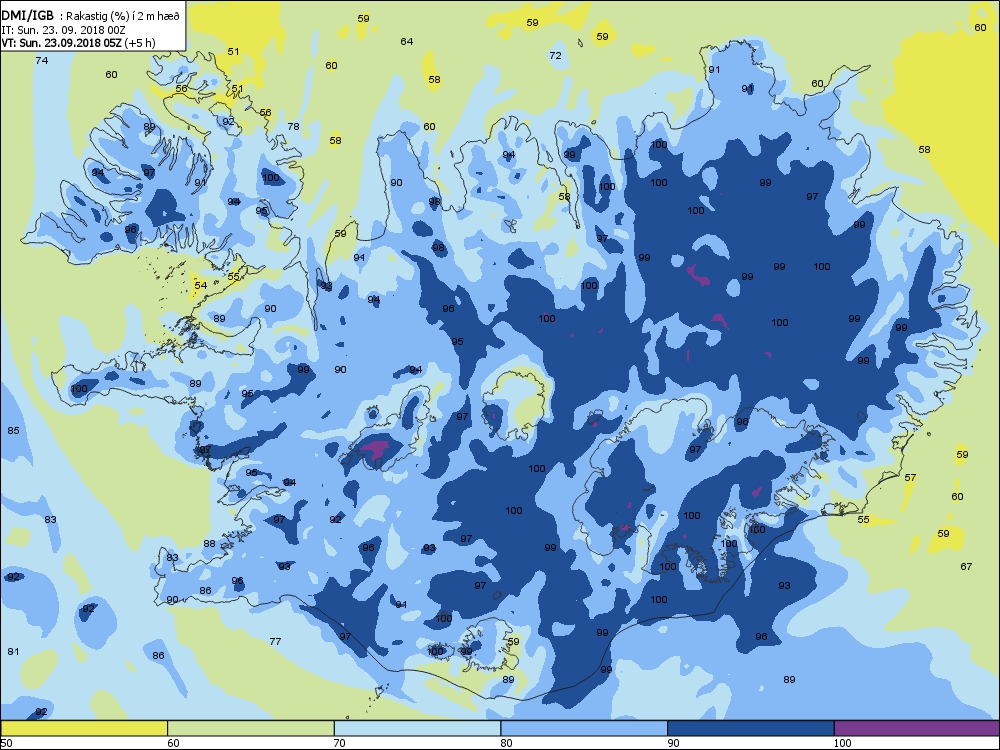
Task: Click the light blue 70–80 legend swatch
Action: point(417,728)
